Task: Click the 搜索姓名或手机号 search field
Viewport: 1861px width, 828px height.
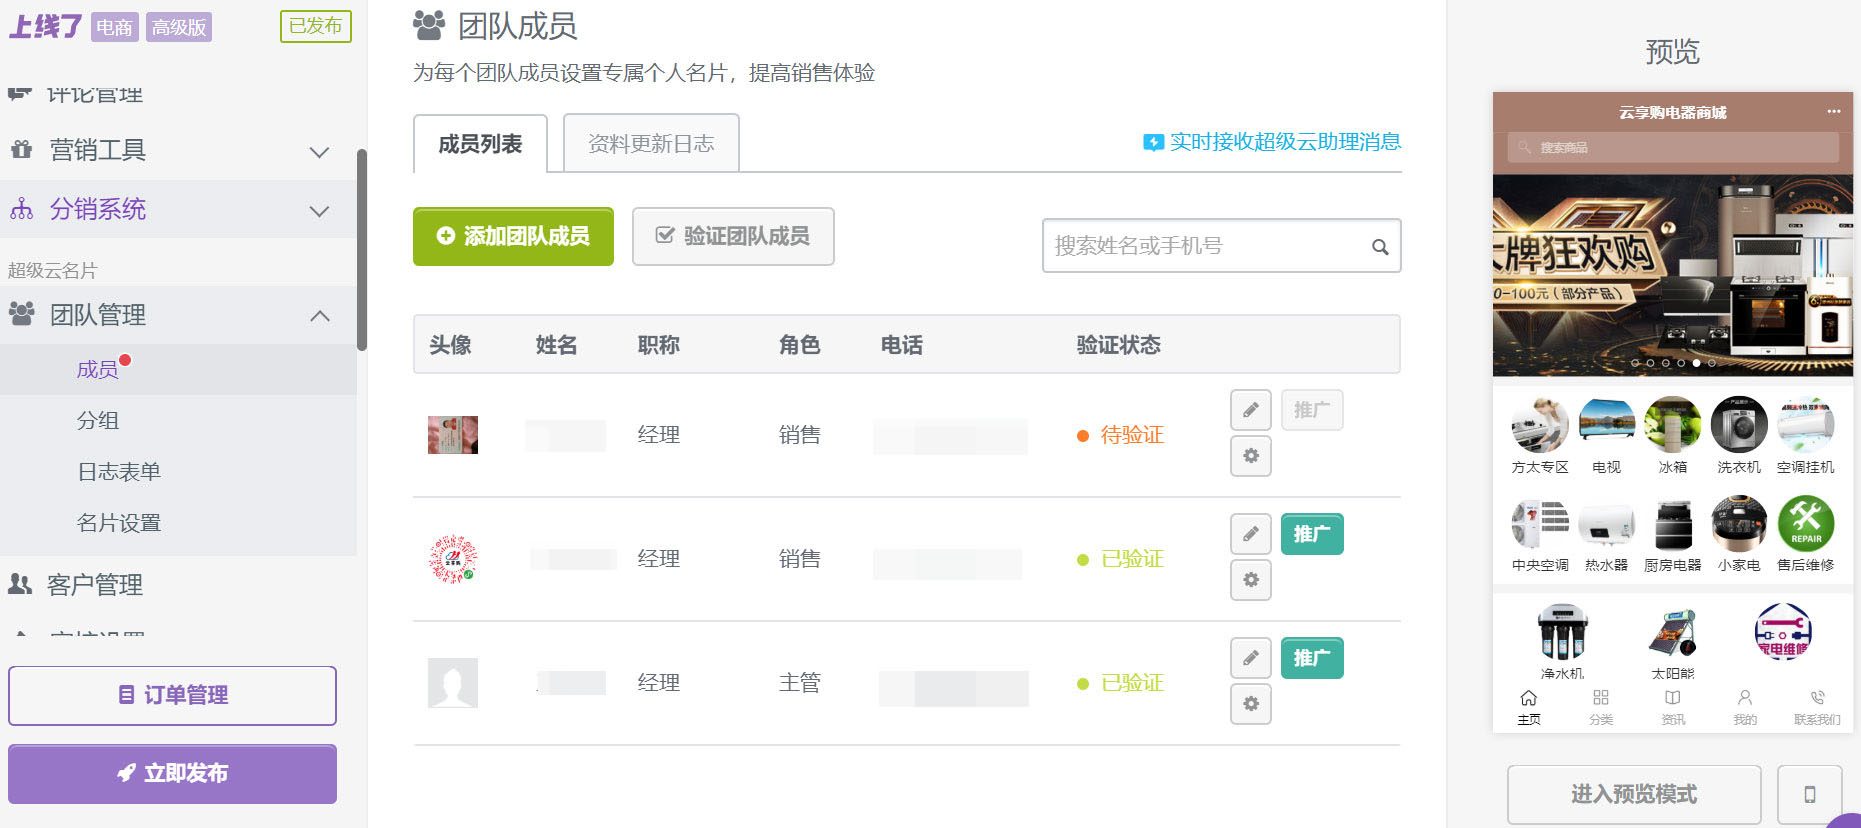Action: point(1205,246)
